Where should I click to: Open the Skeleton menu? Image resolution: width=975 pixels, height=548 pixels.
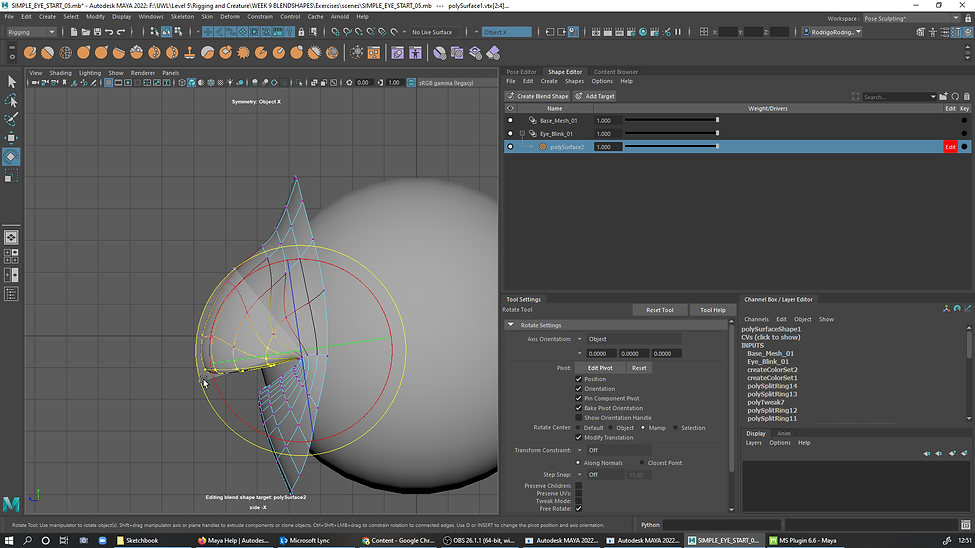(182, 17)
